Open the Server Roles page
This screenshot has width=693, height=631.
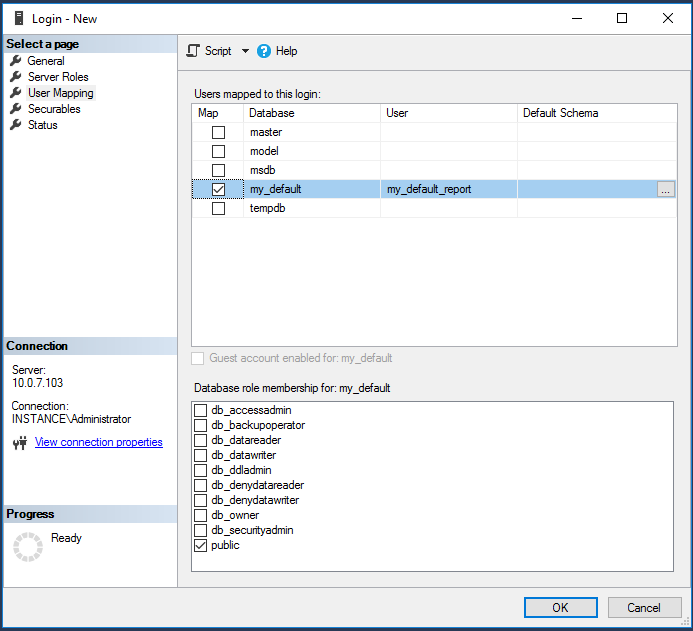tap(58, 77)
